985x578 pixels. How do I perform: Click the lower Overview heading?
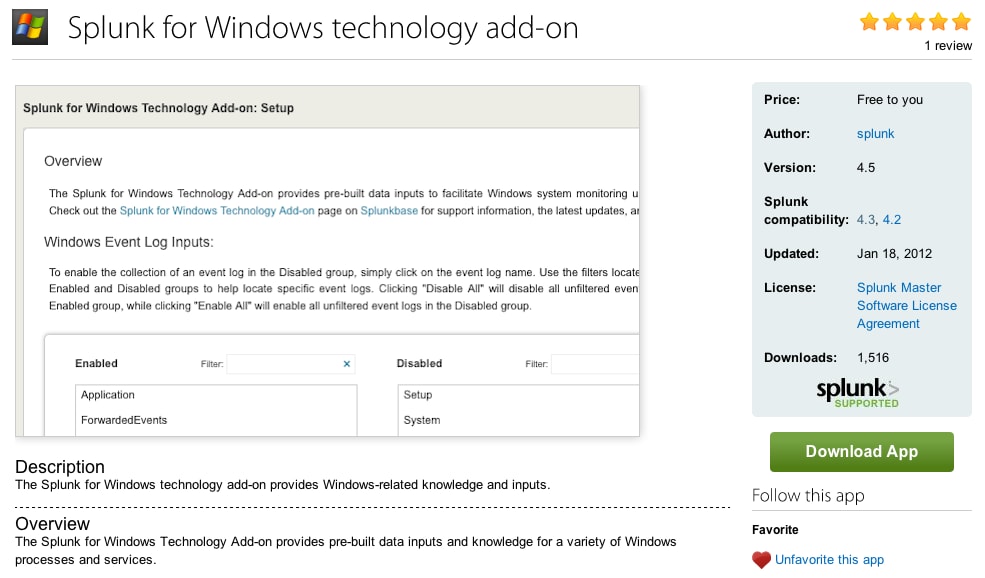click(52, 524)
